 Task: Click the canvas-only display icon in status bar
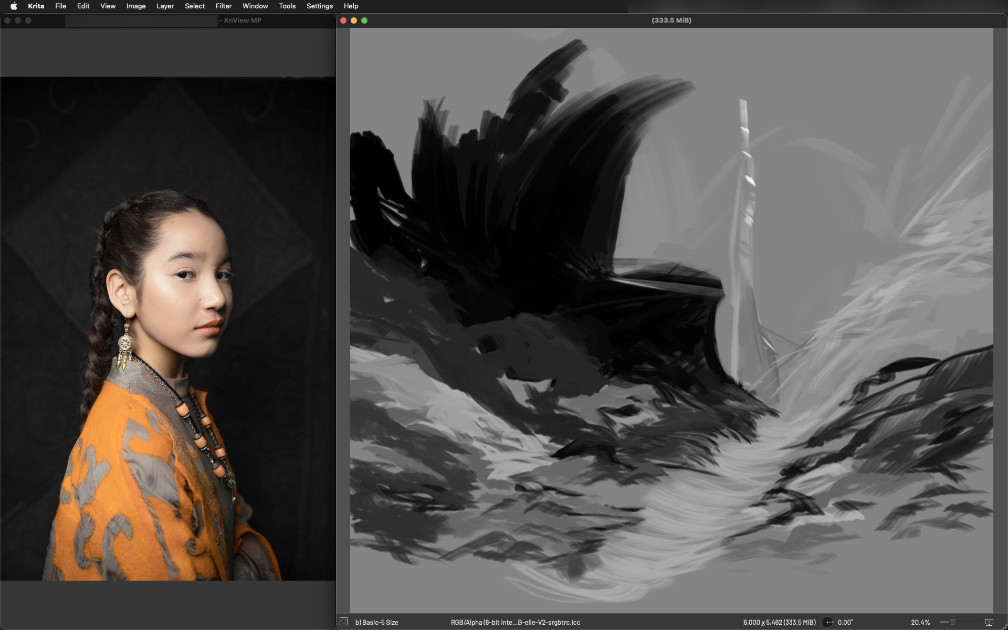coord(988,622)
